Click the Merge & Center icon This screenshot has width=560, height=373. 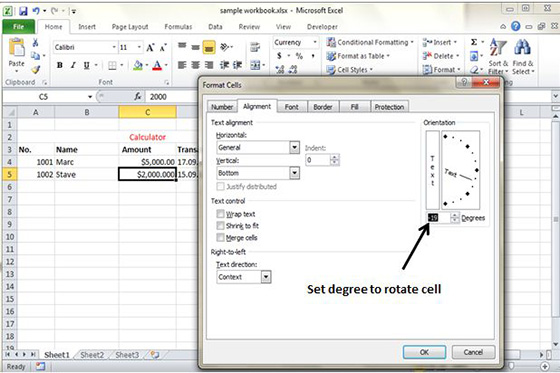pyautogui.click(x=255, y=65)
